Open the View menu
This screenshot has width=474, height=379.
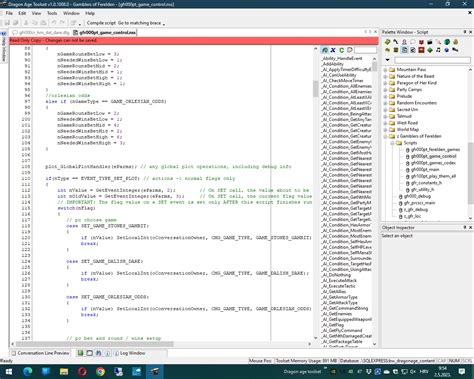[x=36, y=13]
